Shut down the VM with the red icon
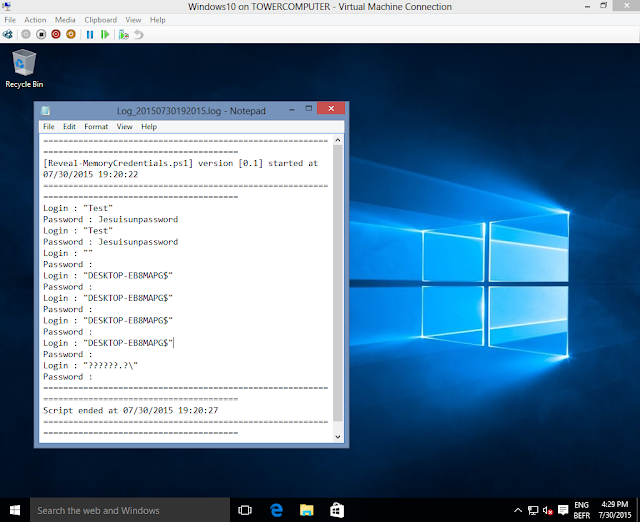The width and height of the screenshot is (640, 522). coord(56,35)
